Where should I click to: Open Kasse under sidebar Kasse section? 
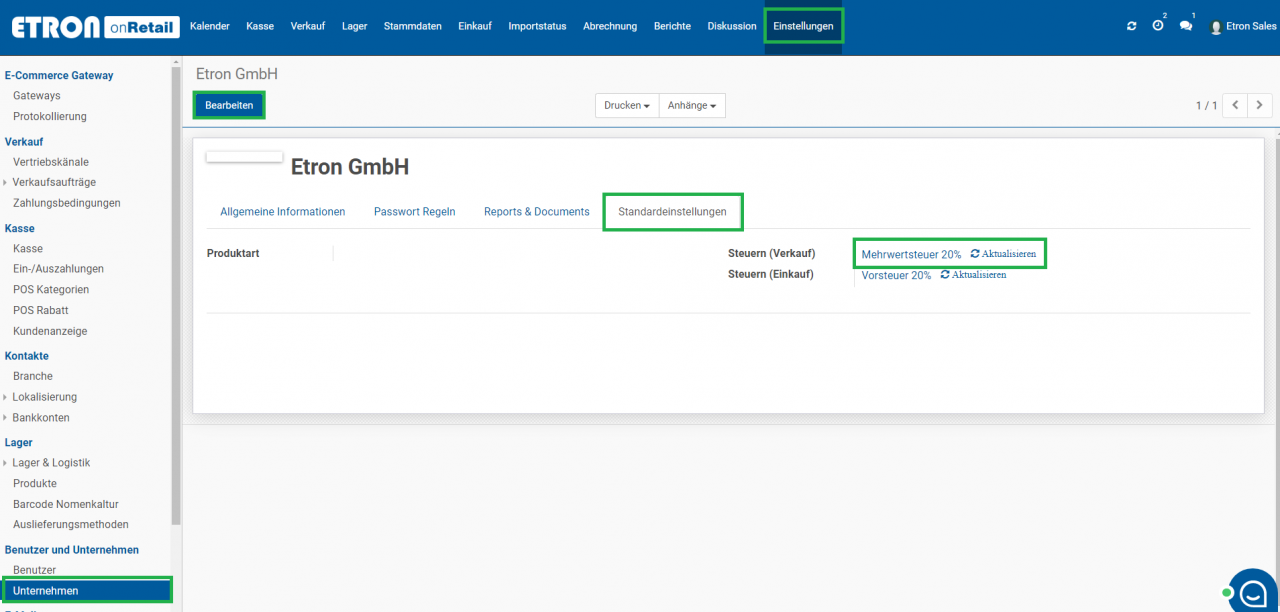[x=28, y=248]
